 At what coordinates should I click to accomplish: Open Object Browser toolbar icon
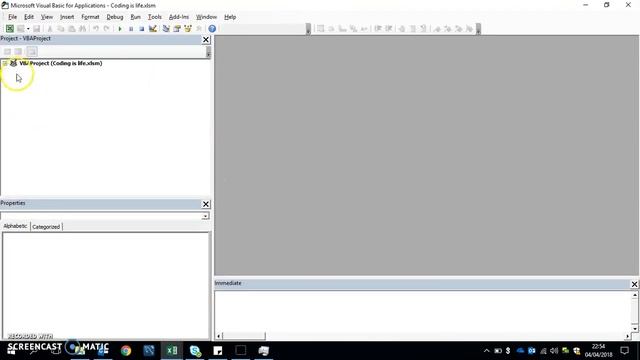click(188, 29)
